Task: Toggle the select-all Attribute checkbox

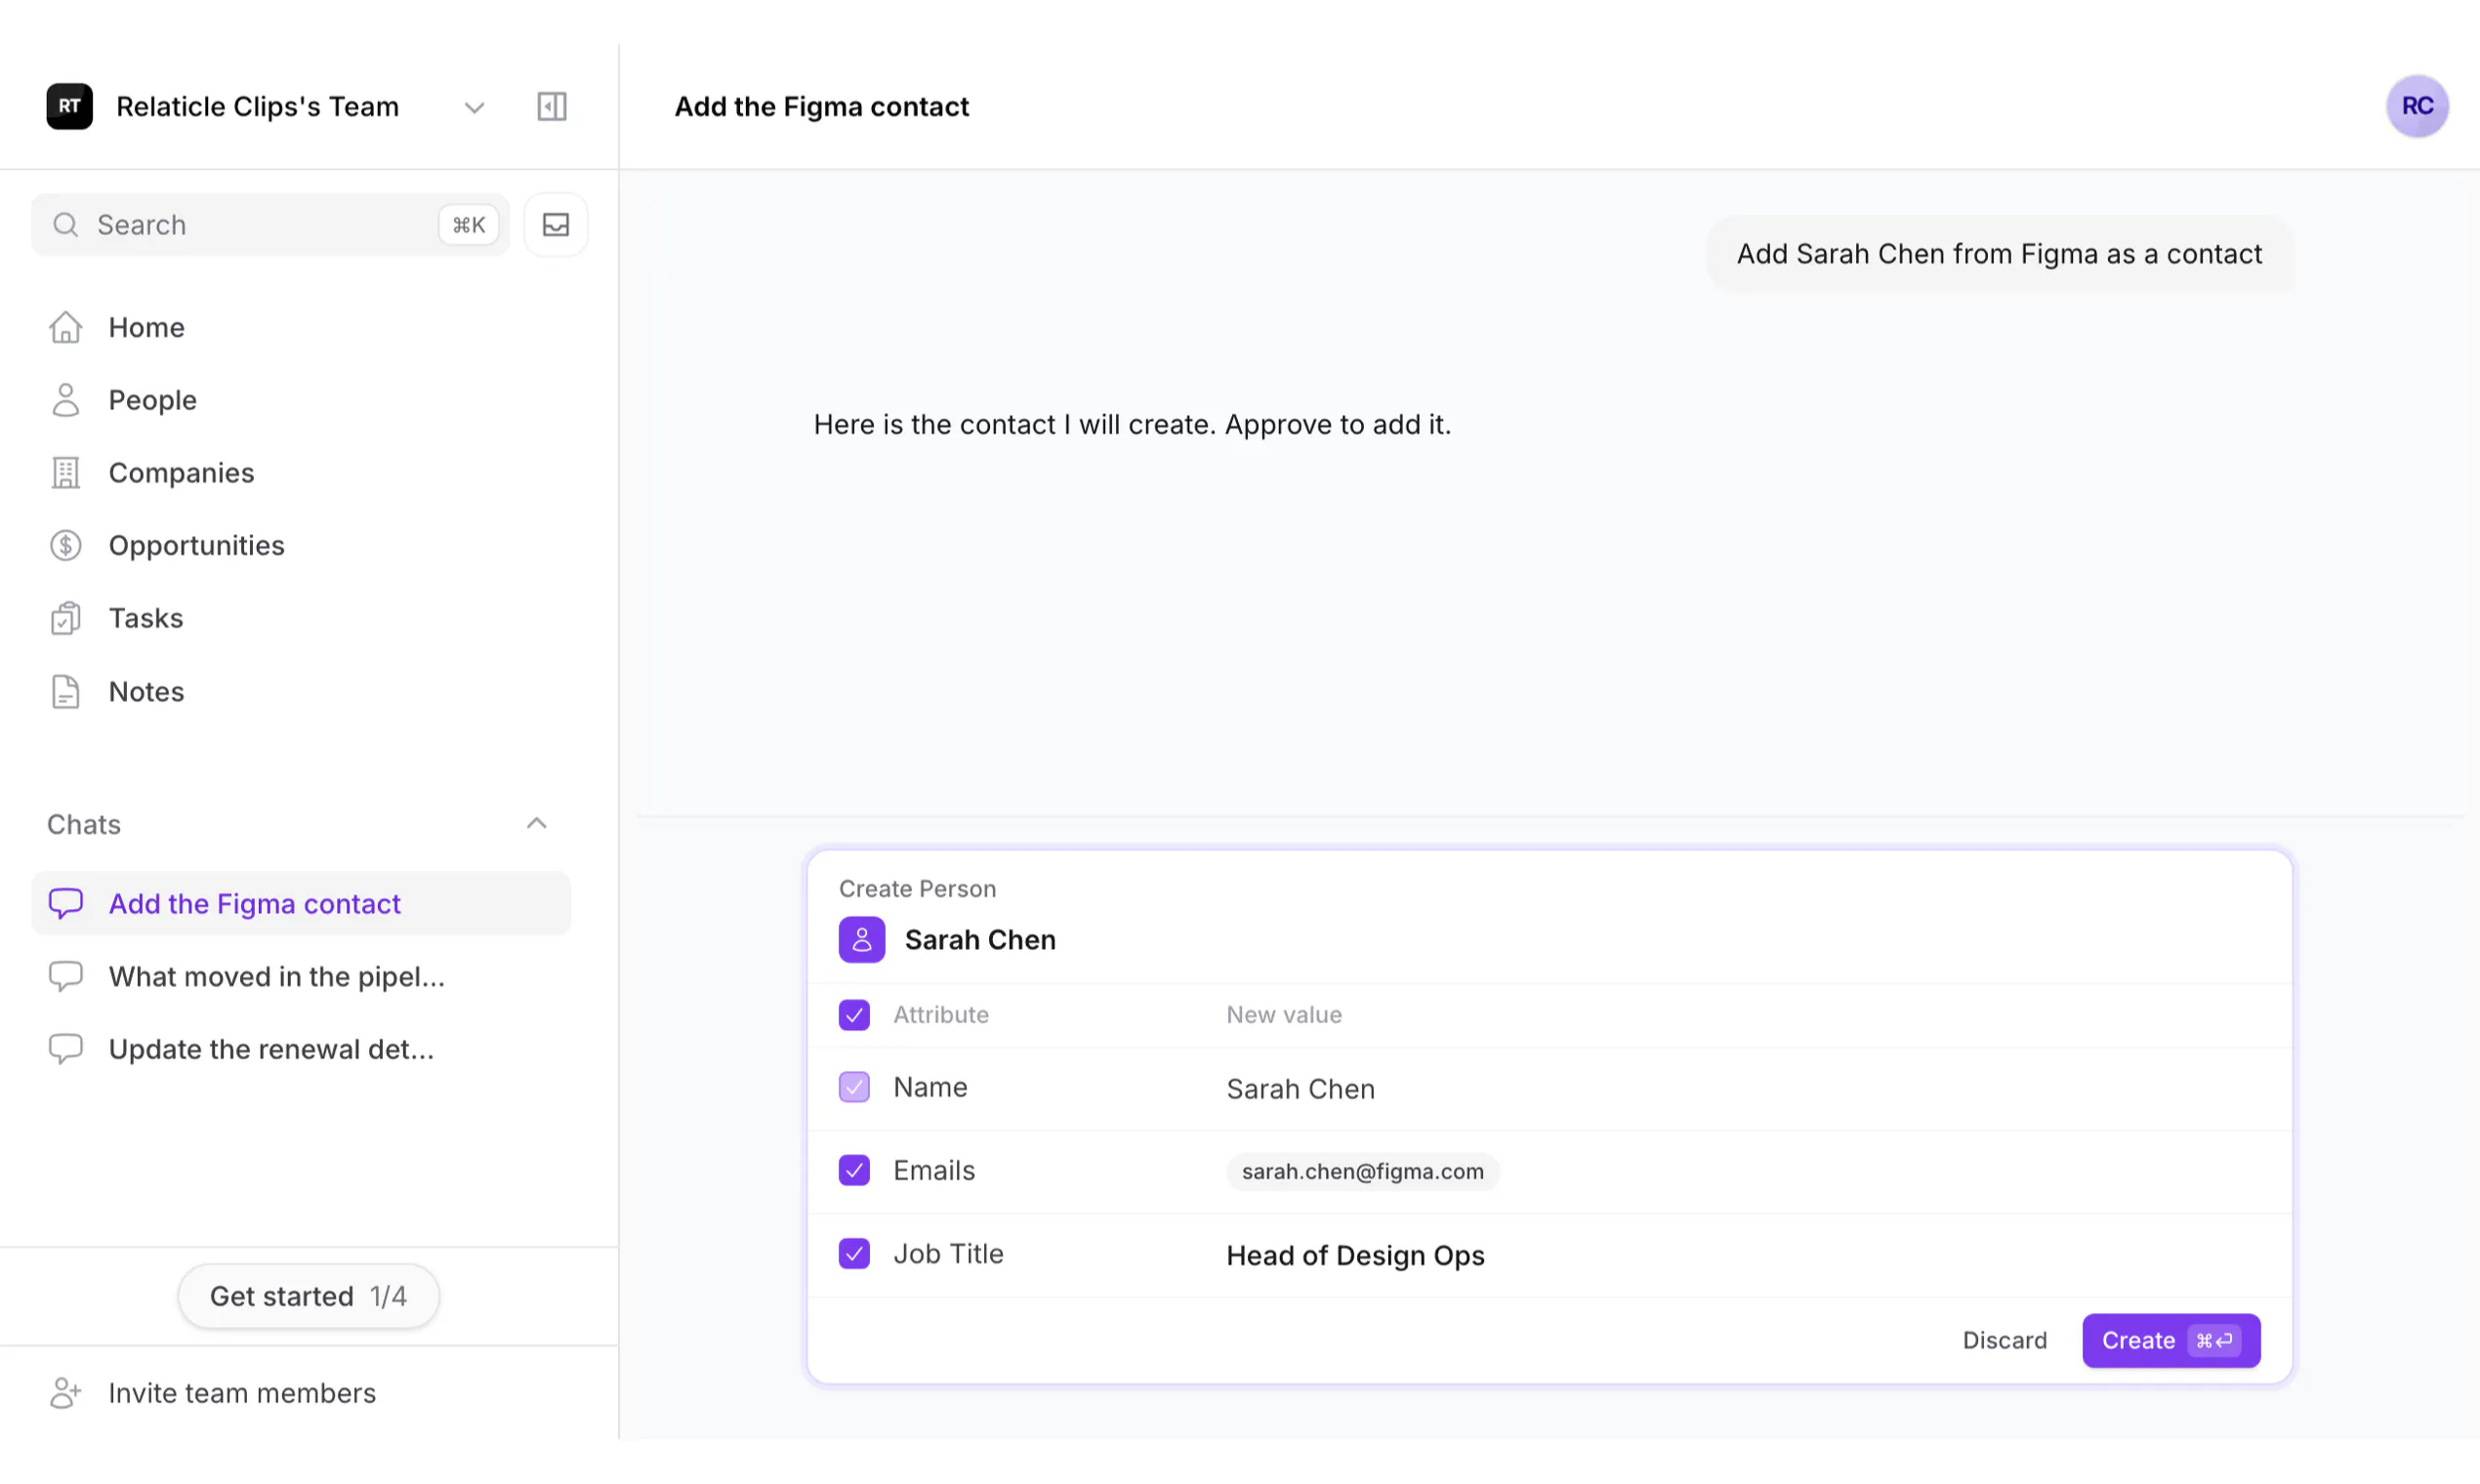Action: 853,1014
